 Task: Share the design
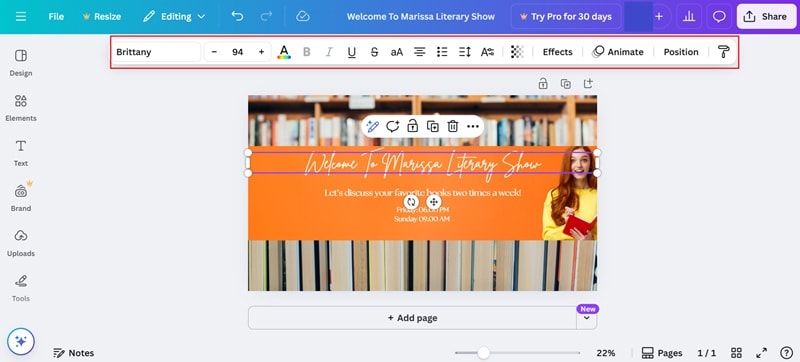(x=765, y=16)
